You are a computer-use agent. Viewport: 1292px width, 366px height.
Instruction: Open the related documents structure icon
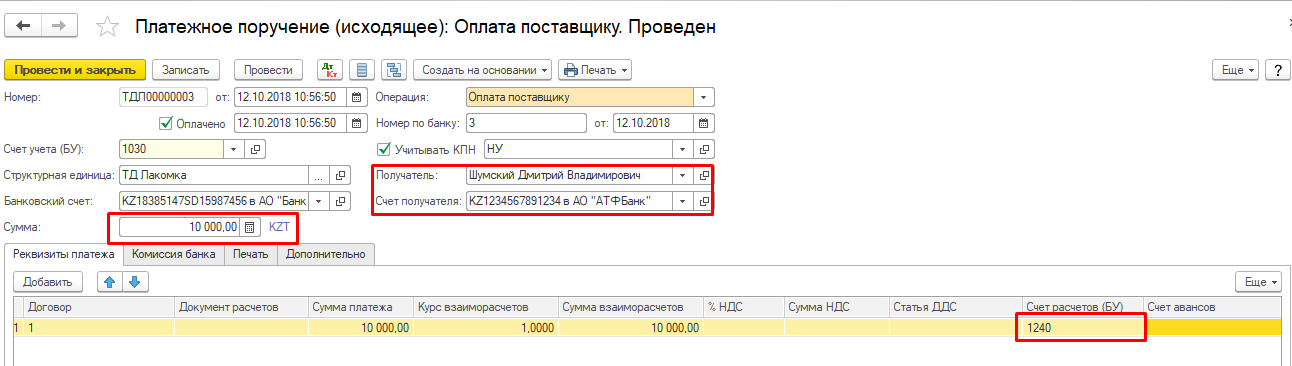pyautogui.click(x=393, y=70)
